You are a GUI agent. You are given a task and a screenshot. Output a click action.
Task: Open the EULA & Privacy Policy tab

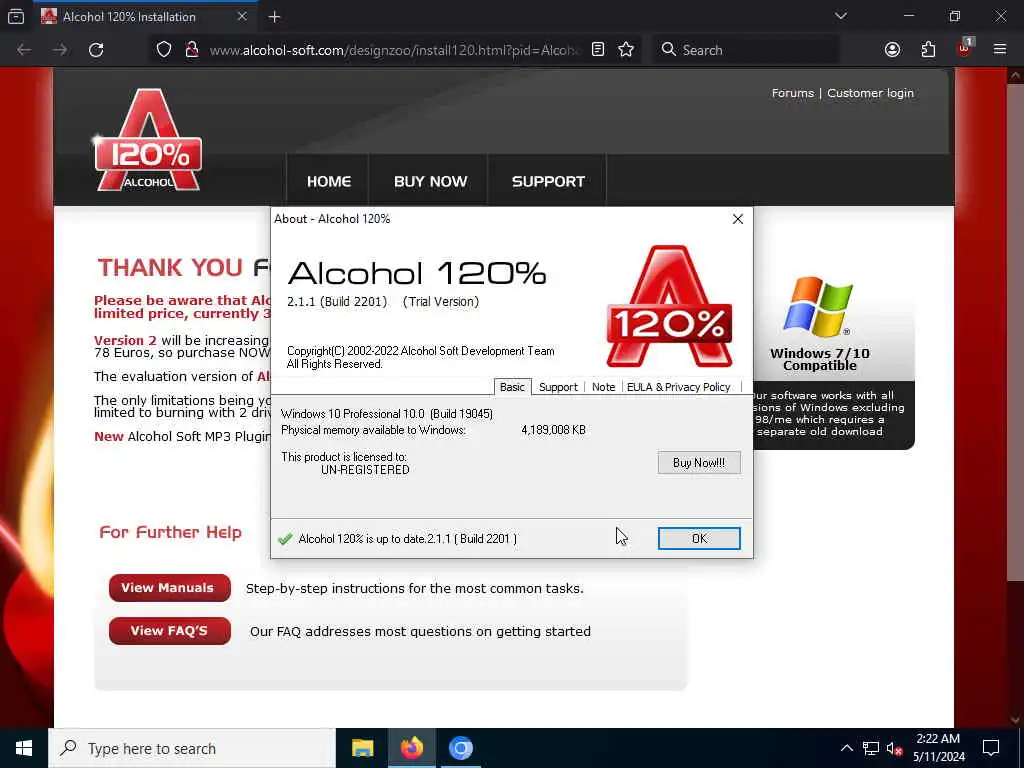[679, 387]
